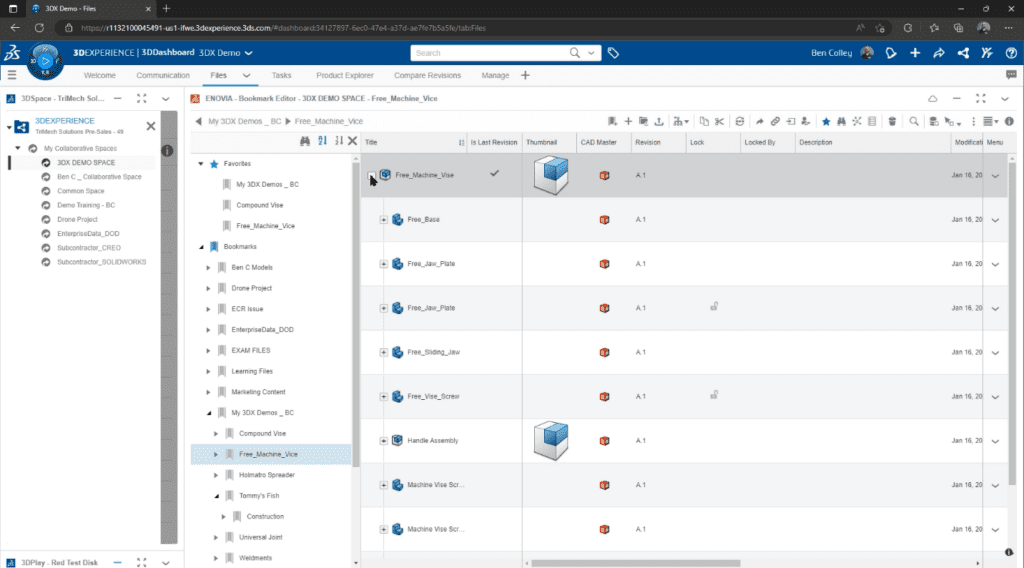The image size is (1024, 568).
Task: Switch to the Communication tab
Action: [x=163, y=75]
